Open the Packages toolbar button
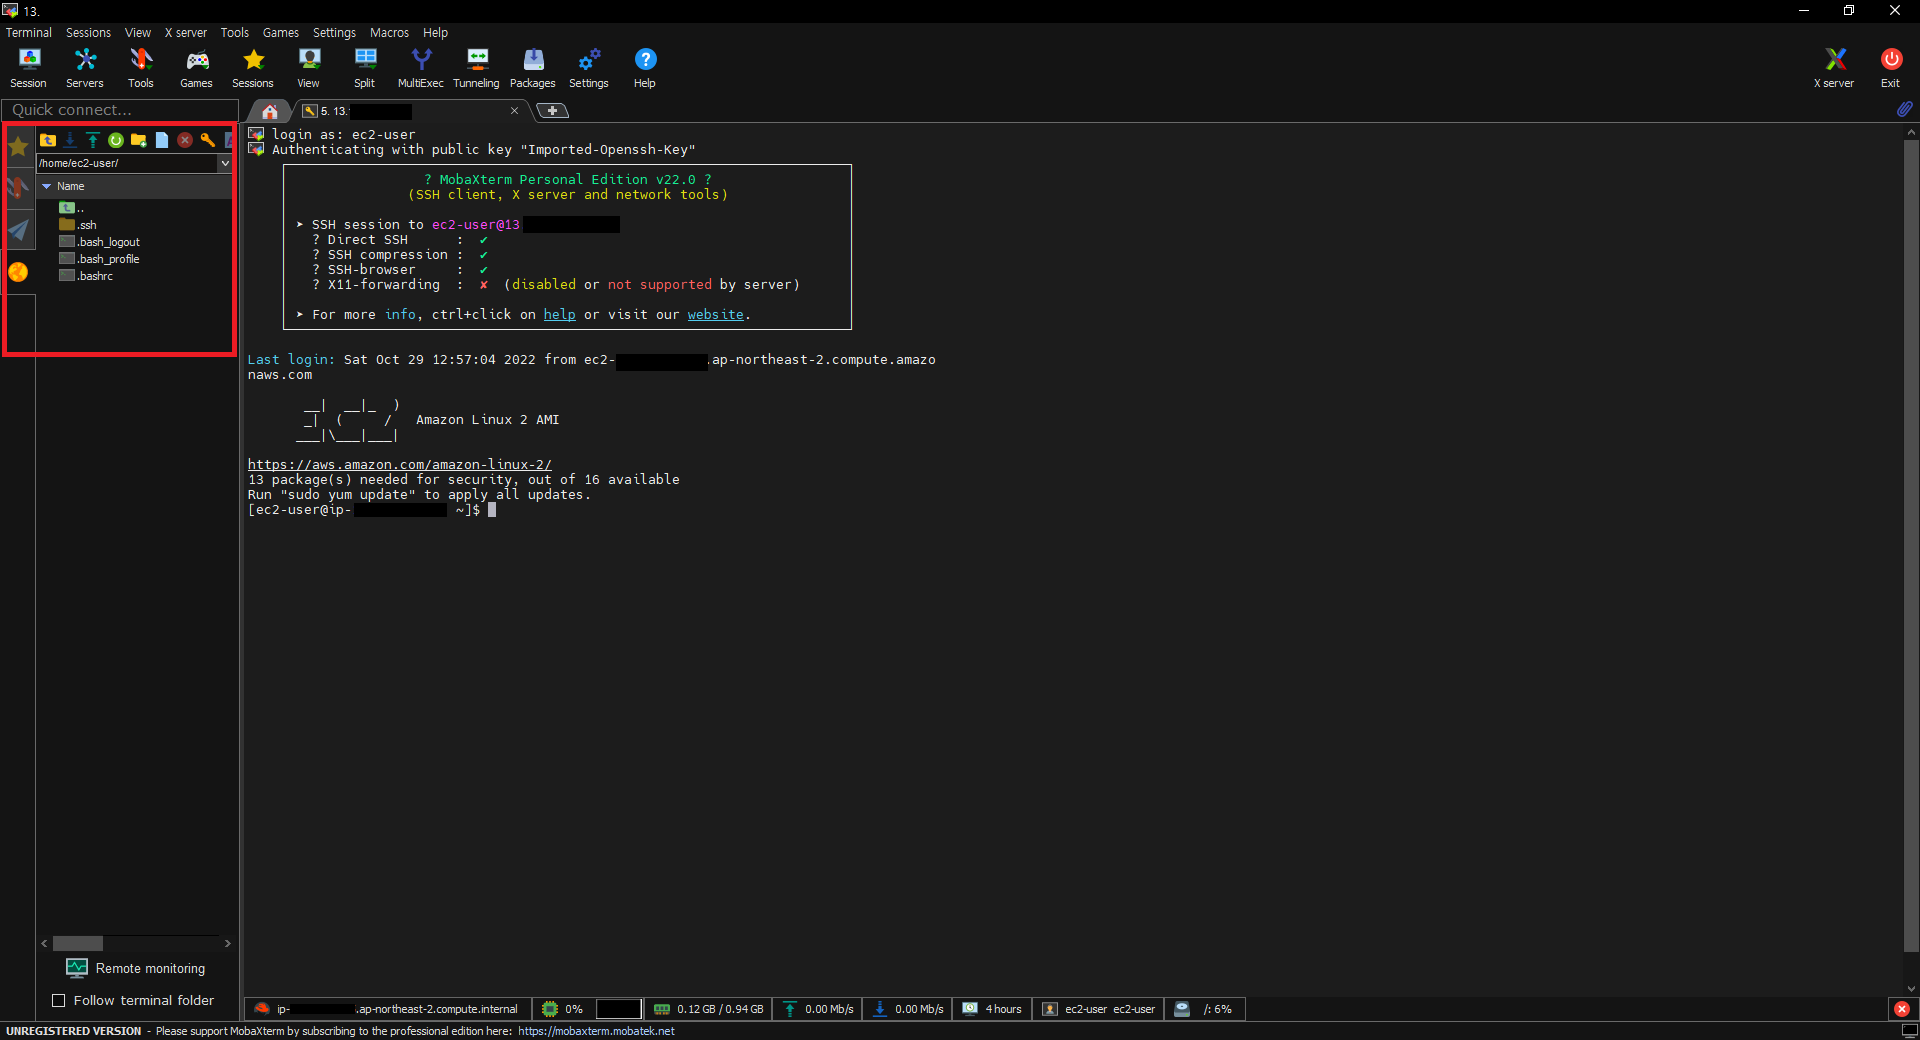Screen dimensions: 1920x1040 [x=533, y=68]
